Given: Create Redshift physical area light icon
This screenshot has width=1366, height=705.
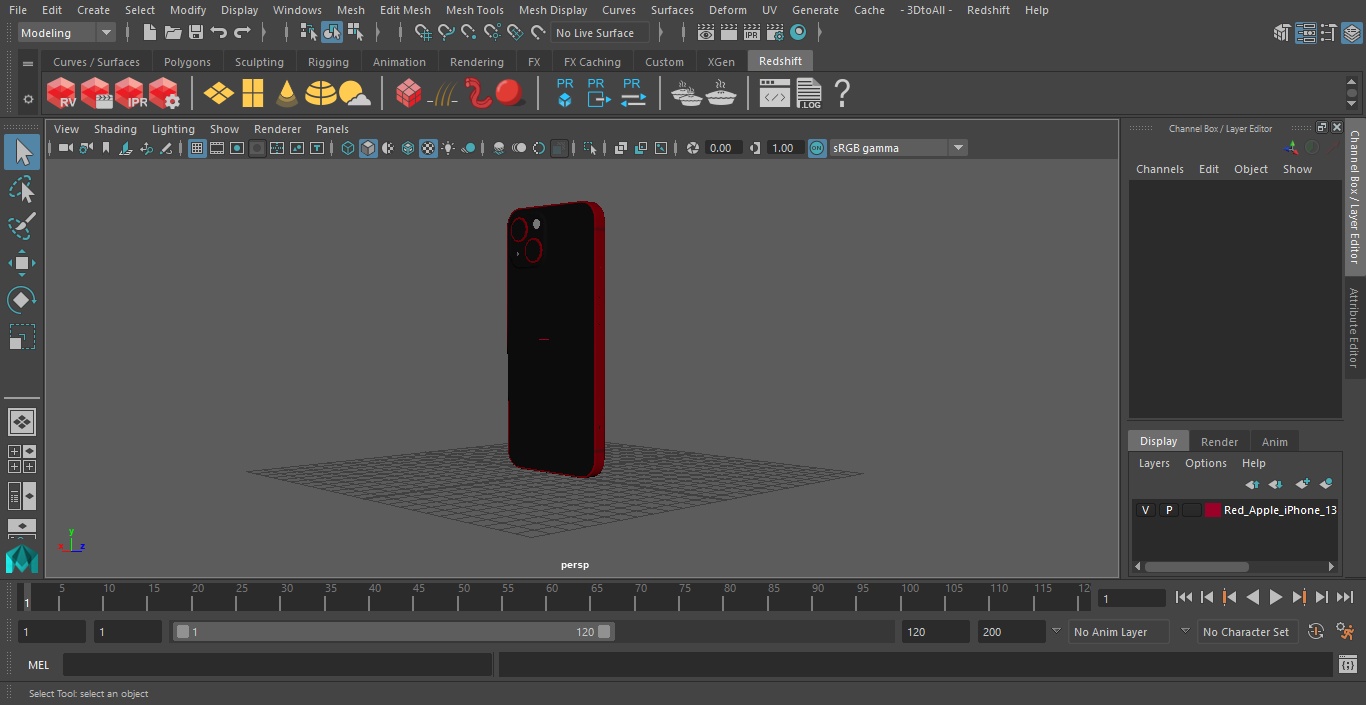Looking at the screenshot, I should 218,94.
